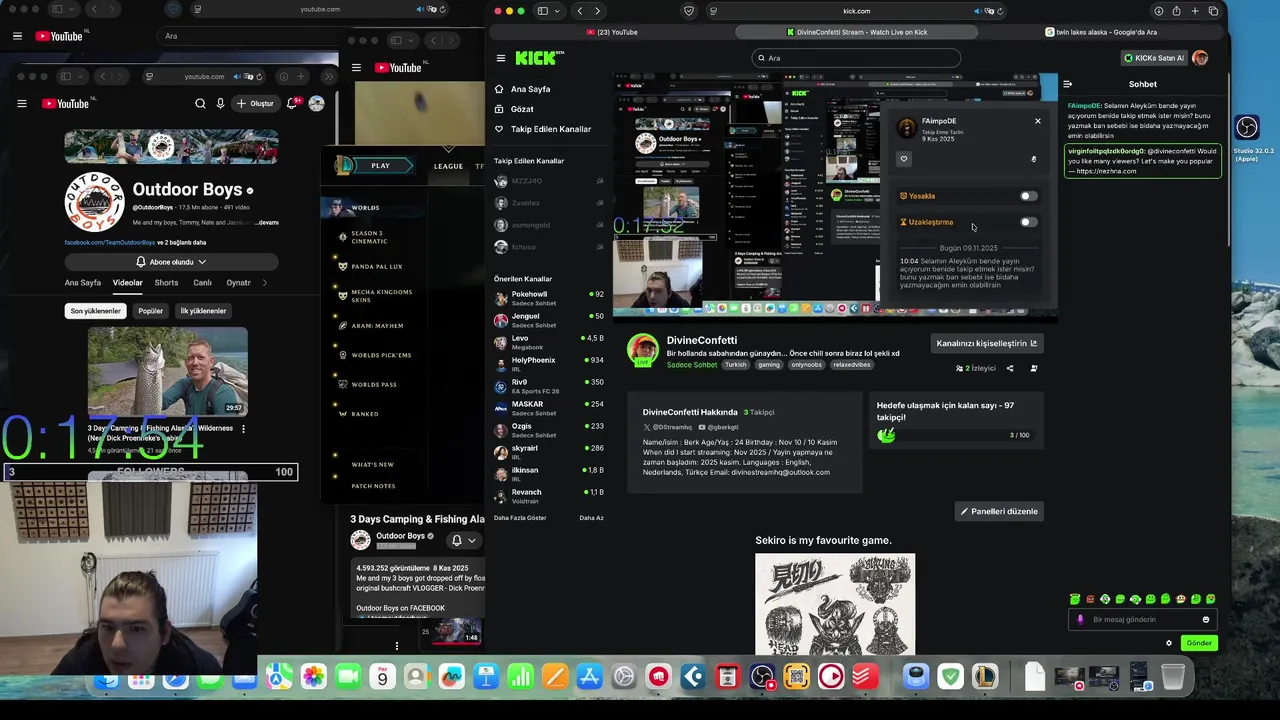Viewport: 1280px width, 720px height.
Task: Click YouTube voice search microphone icon
Action: tap(220, 103)
